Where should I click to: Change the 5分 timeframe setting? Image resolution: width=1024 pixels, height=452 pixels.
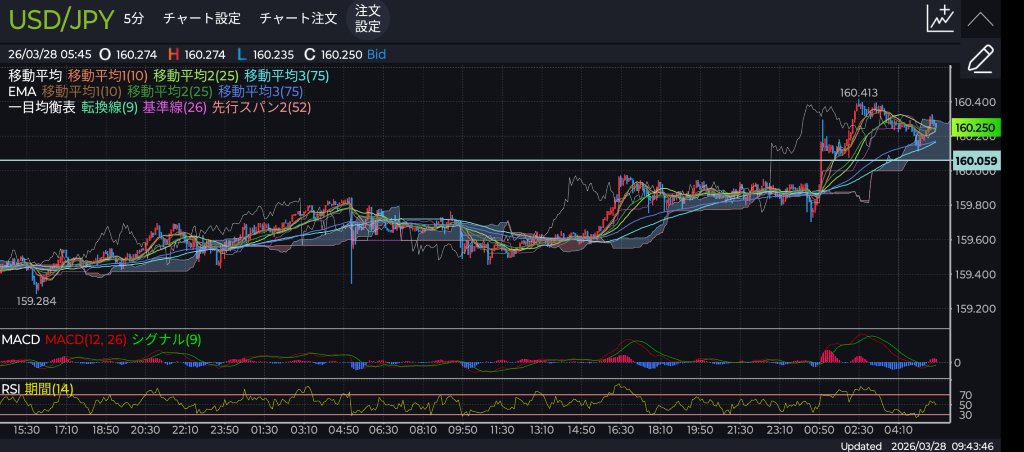[133, 19]
